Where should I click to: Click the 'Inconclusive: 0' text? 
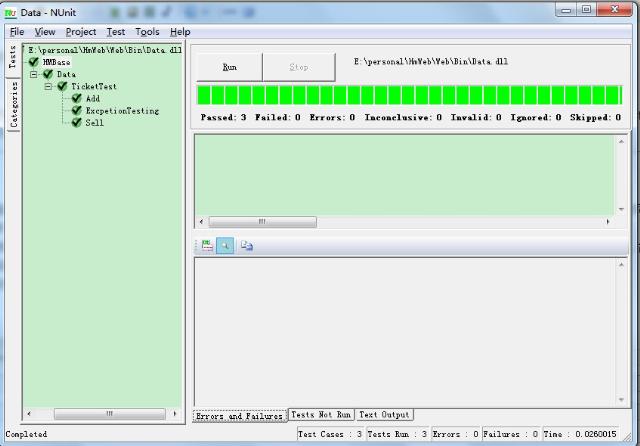pyautogui.click(x=403, y=118)
